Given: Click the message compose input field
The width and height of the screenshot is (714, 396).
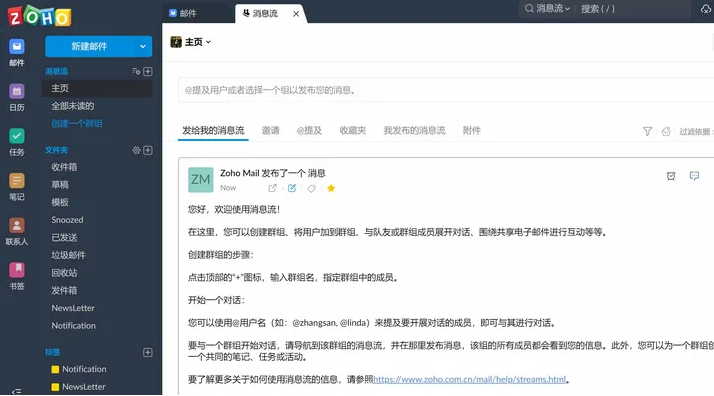Looking at the screenshot, I should click(x=446, y=90).
